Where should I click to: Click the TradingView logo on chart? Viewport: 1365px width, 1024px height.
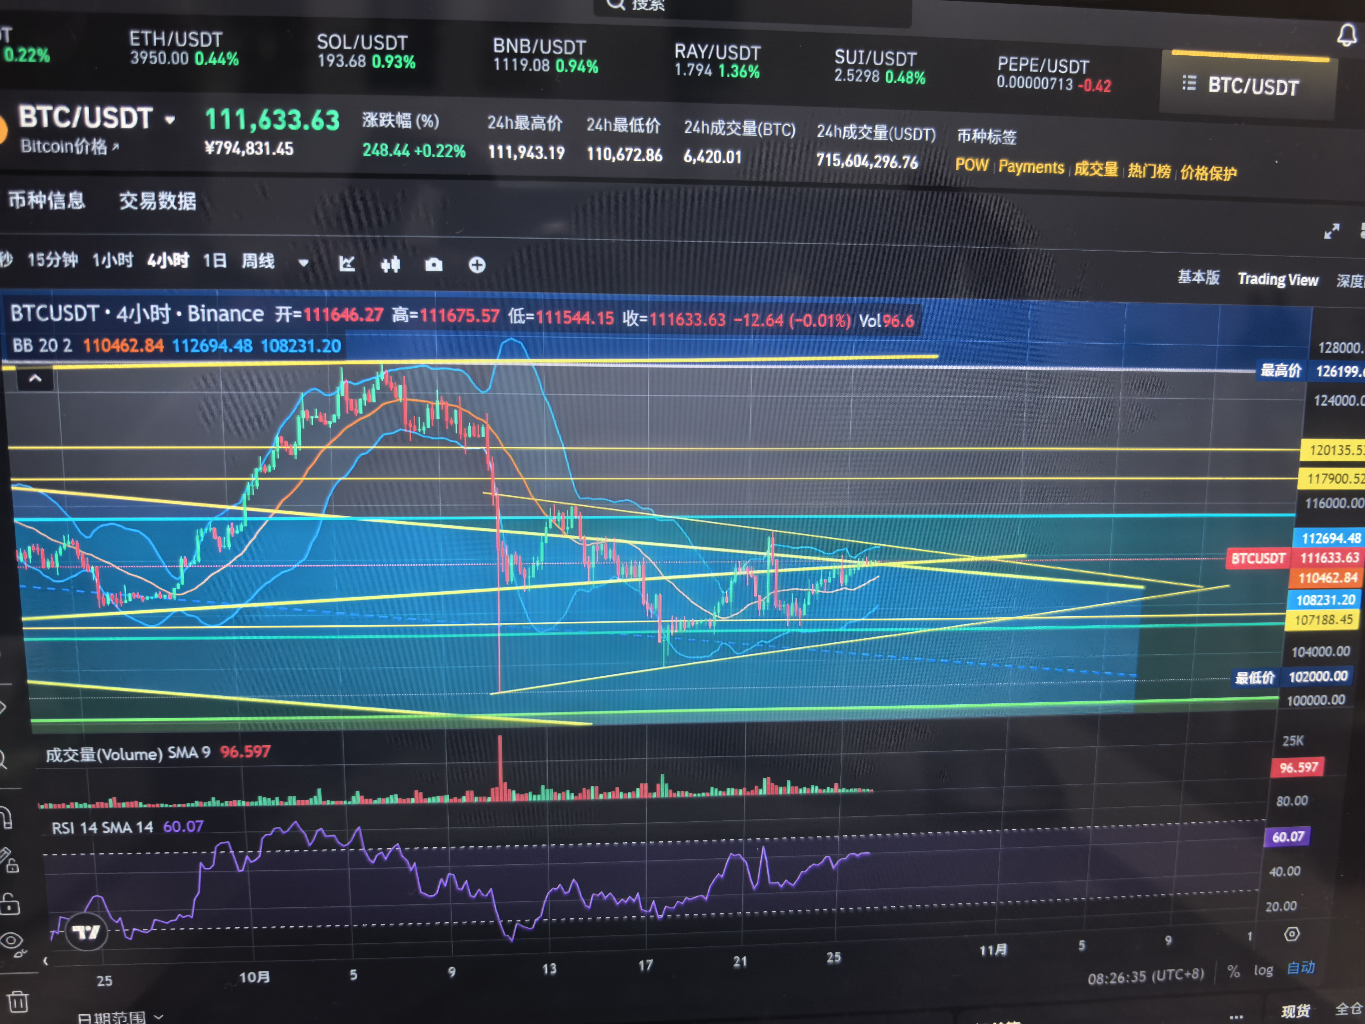pos(86,932)
